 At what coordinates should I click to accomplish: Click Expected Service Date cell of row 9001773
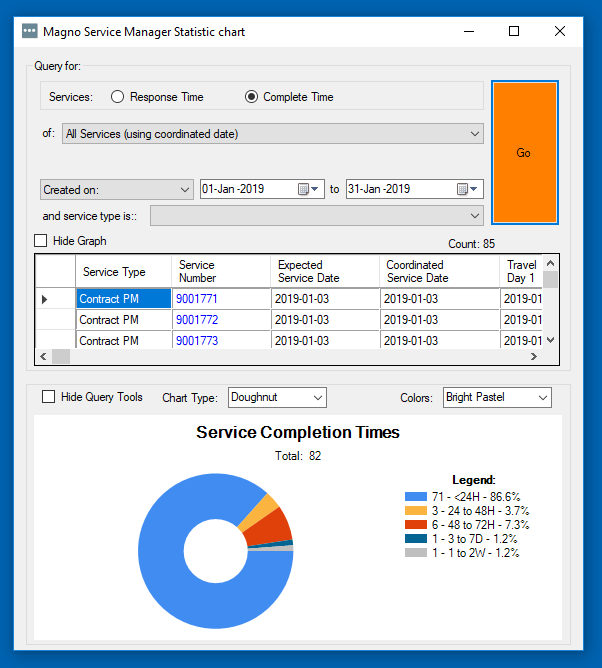325,340
